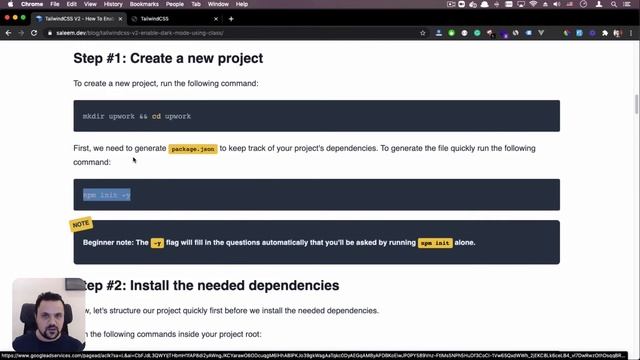640x360 pixels.
Task: Open the user account menu bar icon
Action: tap(599, 4)
